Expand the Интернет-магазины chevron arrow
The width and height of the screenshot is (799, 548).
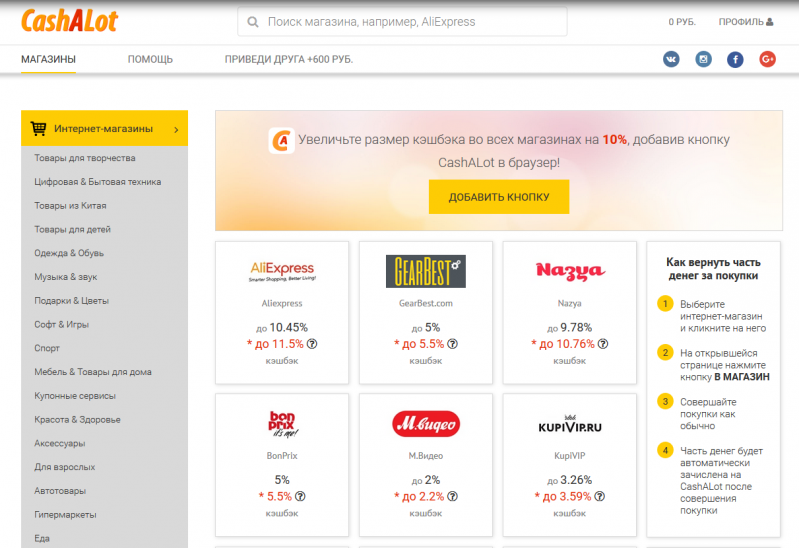[x=176, y=129]
